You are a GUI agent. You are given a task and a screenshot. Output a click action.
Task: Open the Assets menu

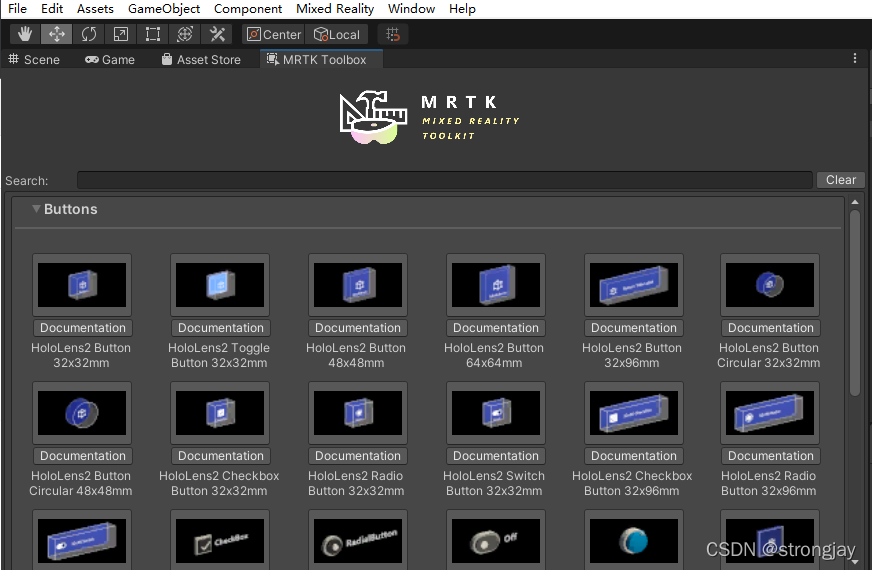[x=95, y=9]
